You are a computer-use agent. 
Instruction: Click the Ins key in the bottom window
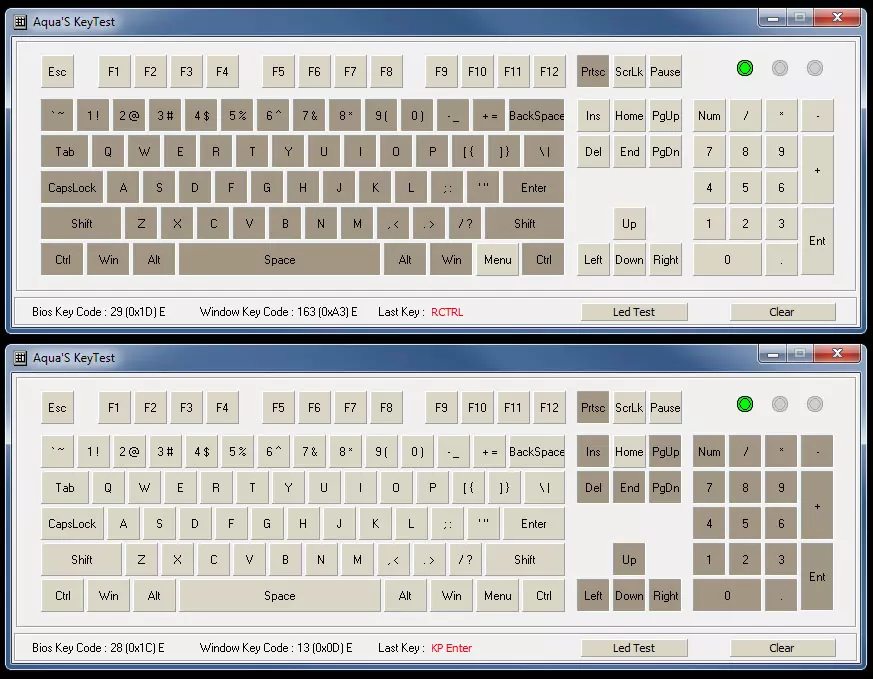[x=593, y=452]
